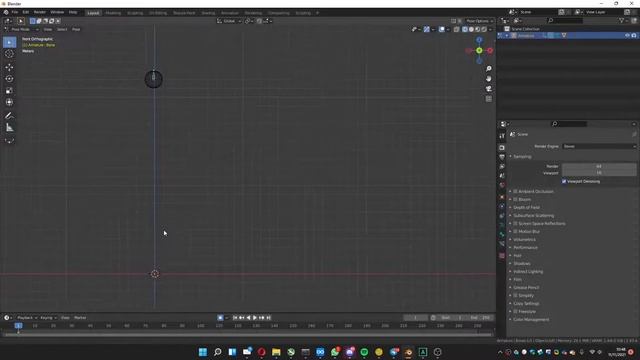
Task: Click the green Y axis gizmo dot
Action: tap(479, 51)
